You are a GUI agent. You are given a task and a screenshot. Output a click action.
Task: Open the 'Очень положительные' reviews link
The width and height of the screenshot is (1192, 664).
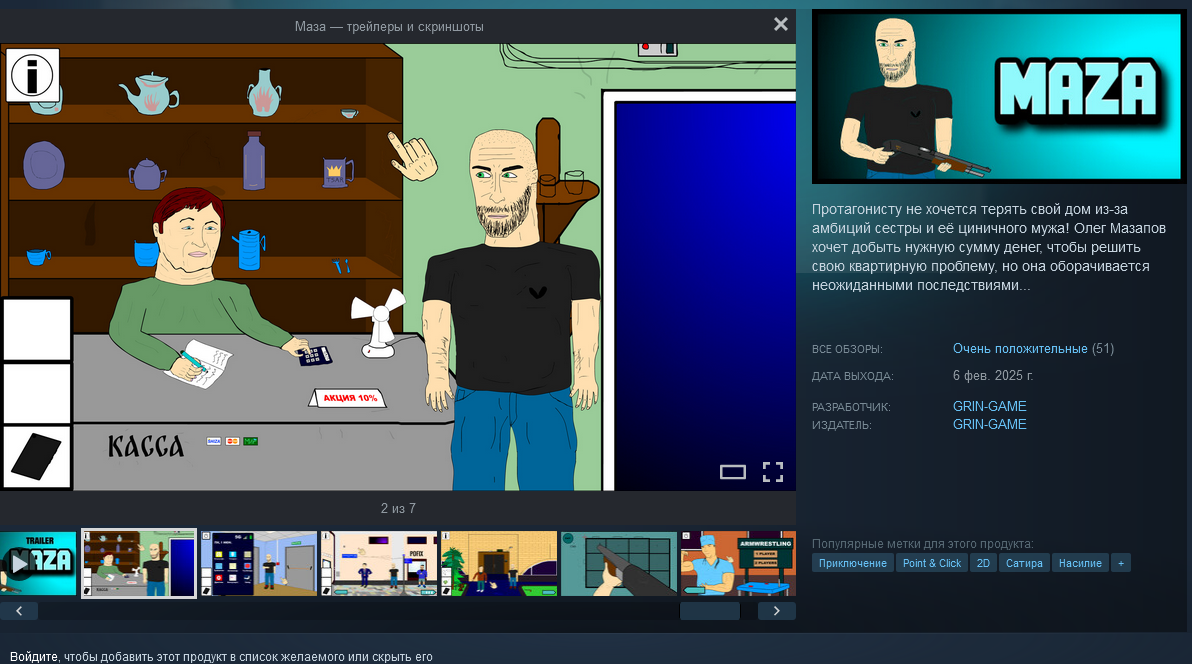coord(1020,348)
